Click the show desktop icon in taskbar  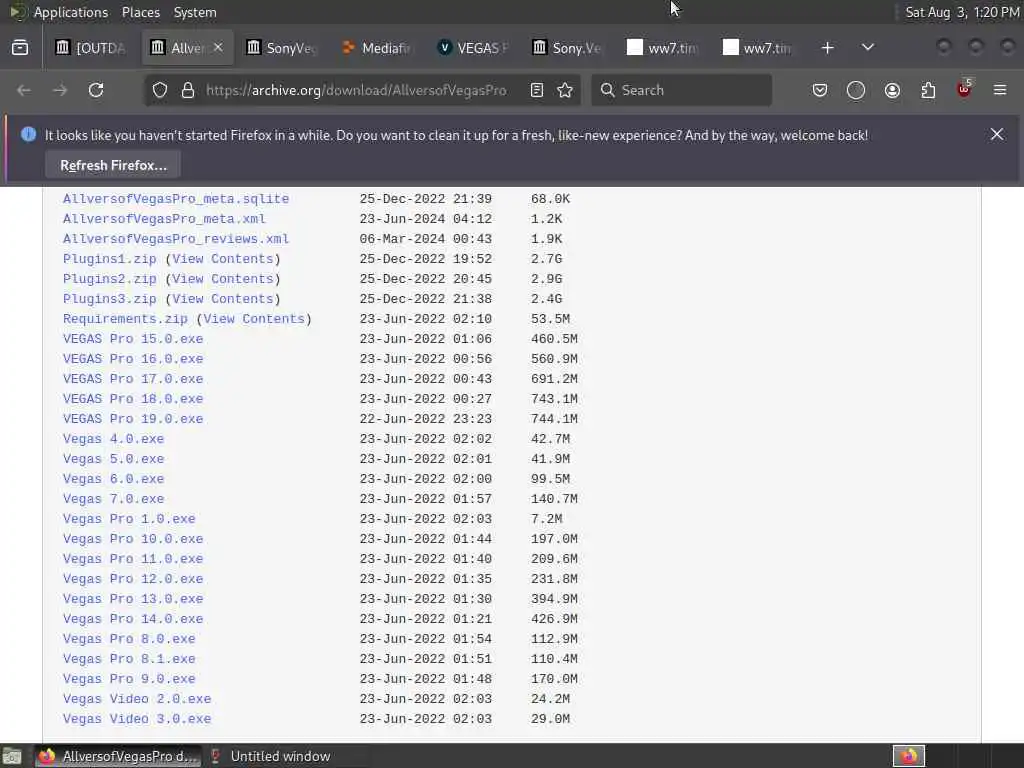[12, 756]
